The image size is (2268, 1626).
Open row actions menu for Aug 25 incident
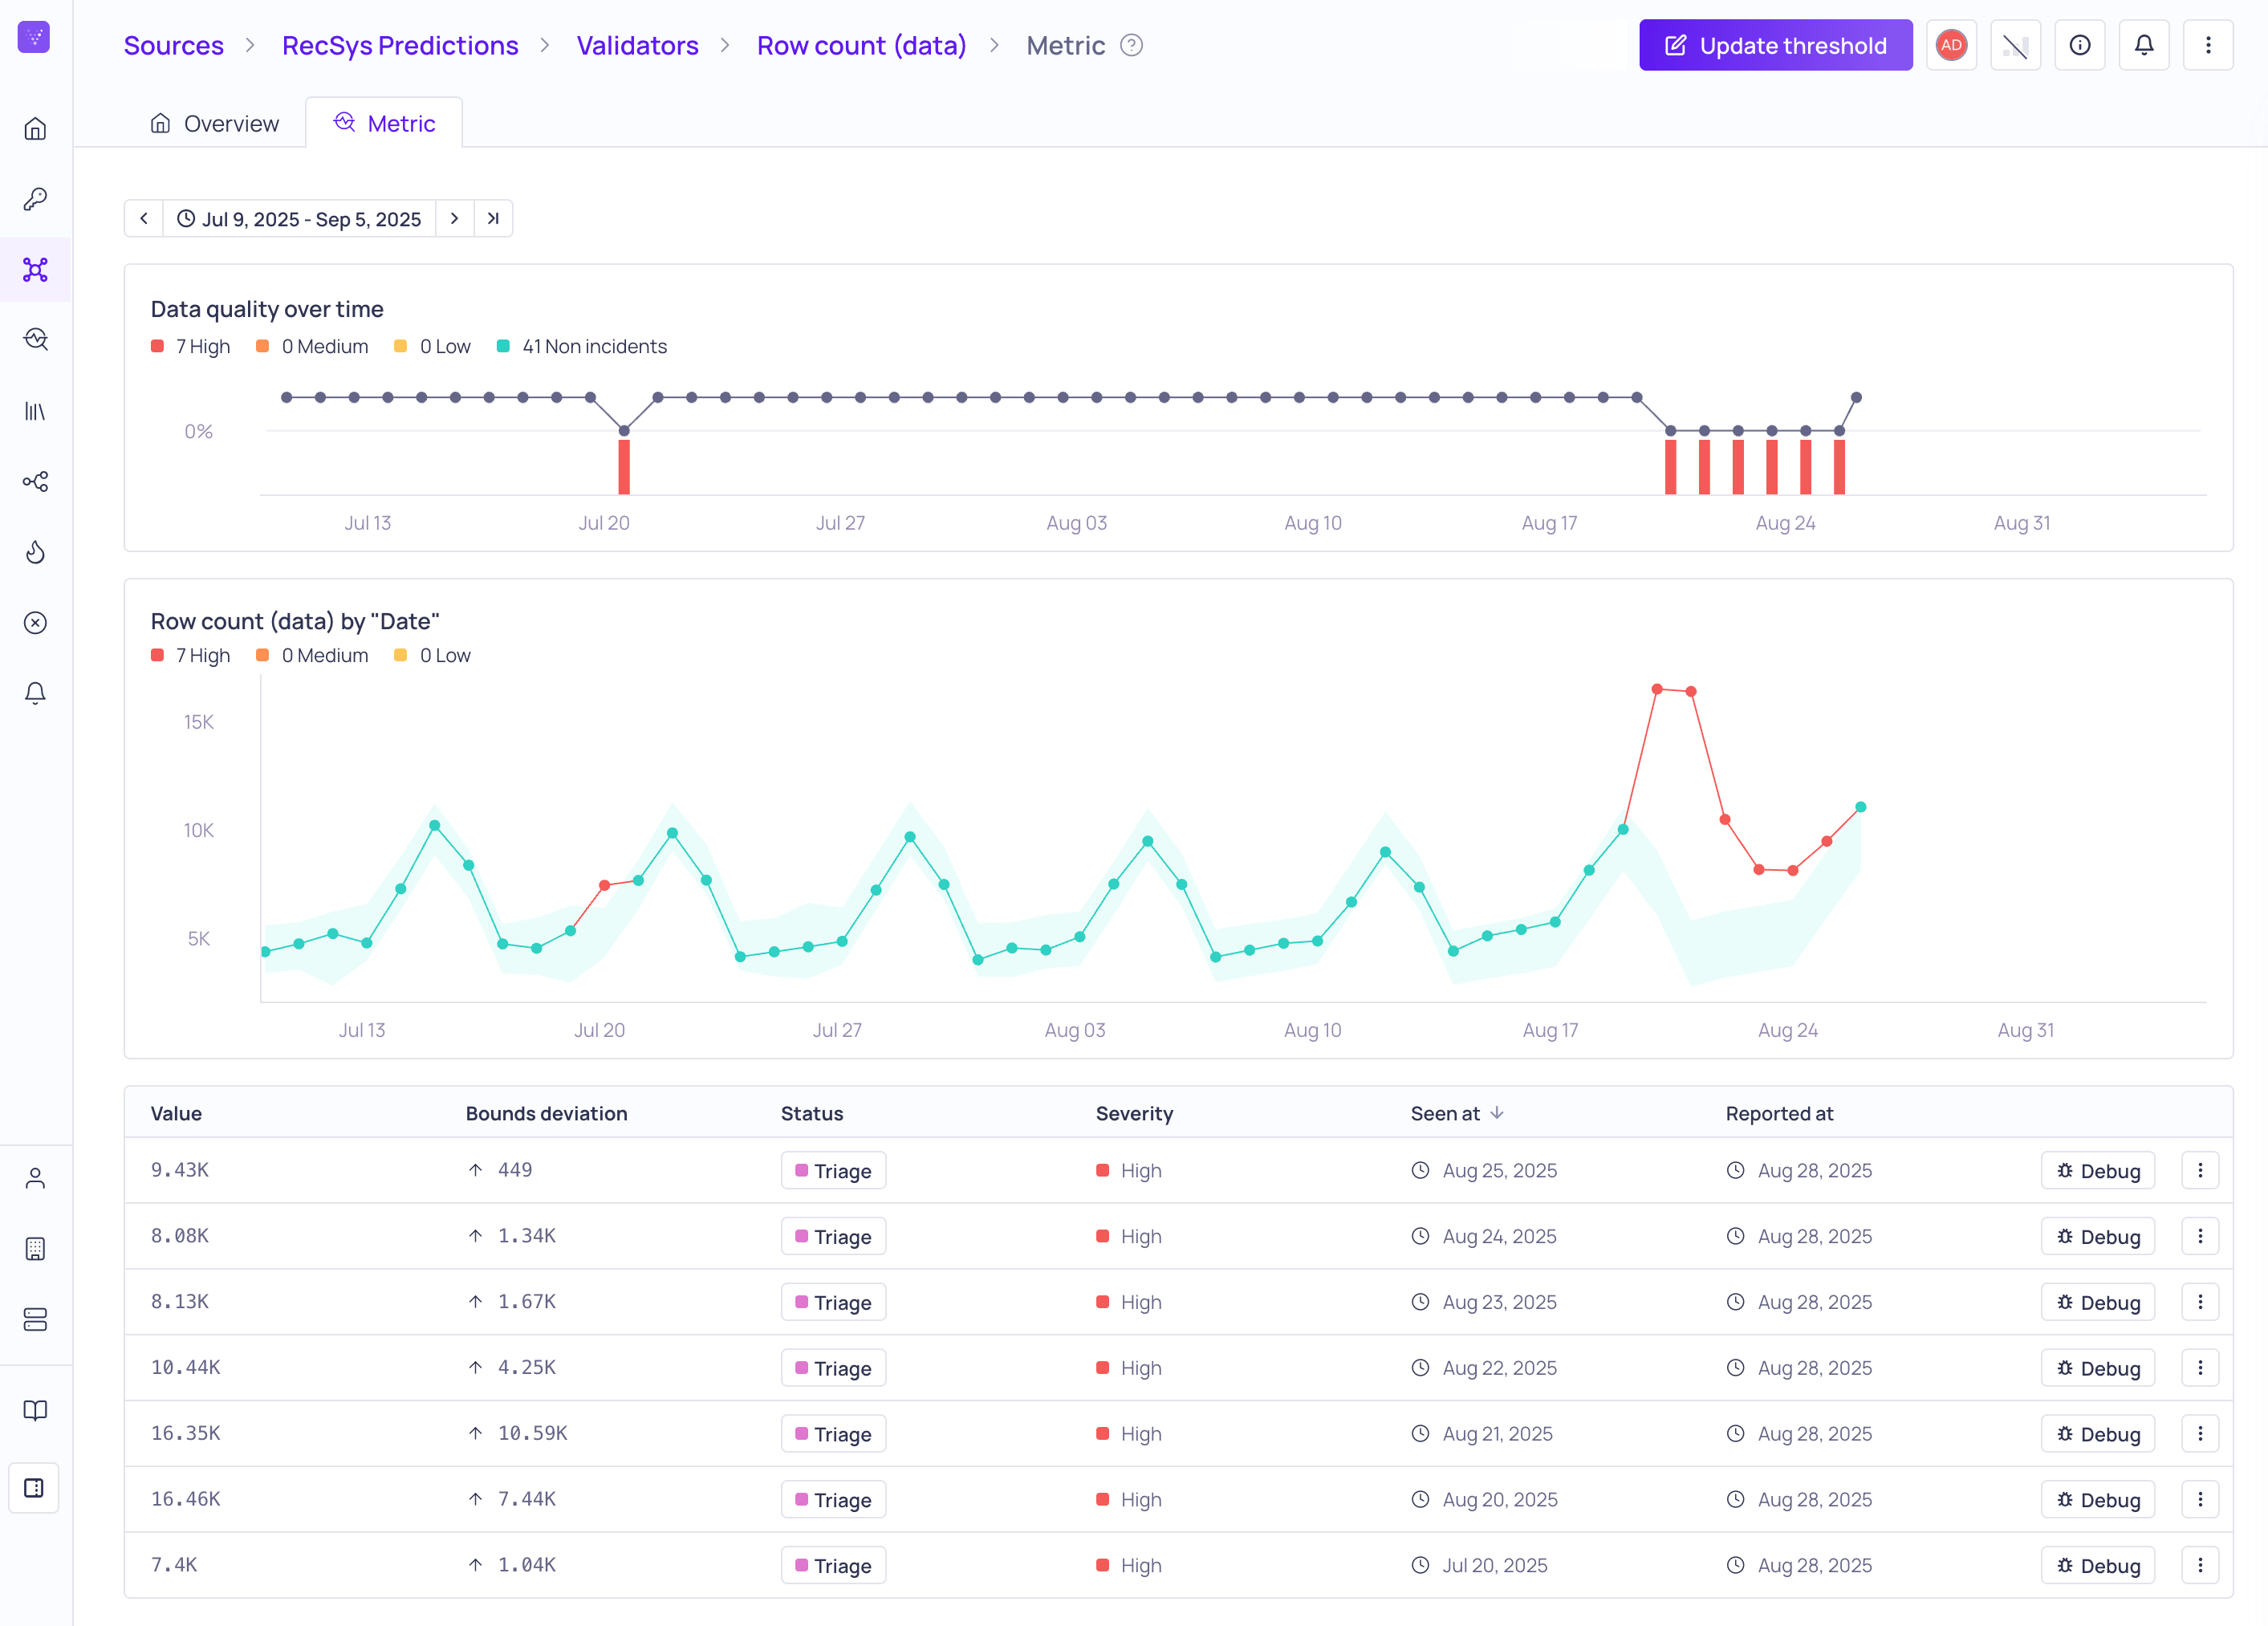[x=2200, y=1170]
